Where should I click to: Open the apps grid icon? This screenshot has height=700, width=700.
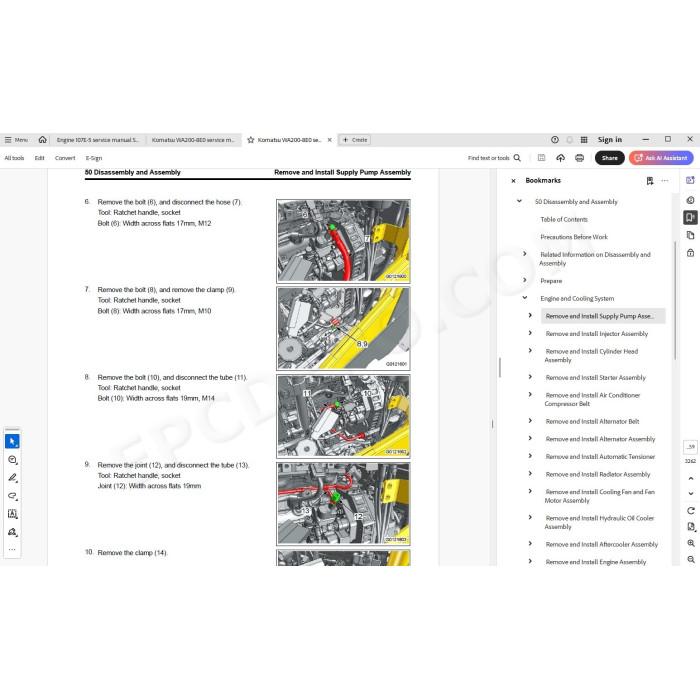tap(583, 140)
